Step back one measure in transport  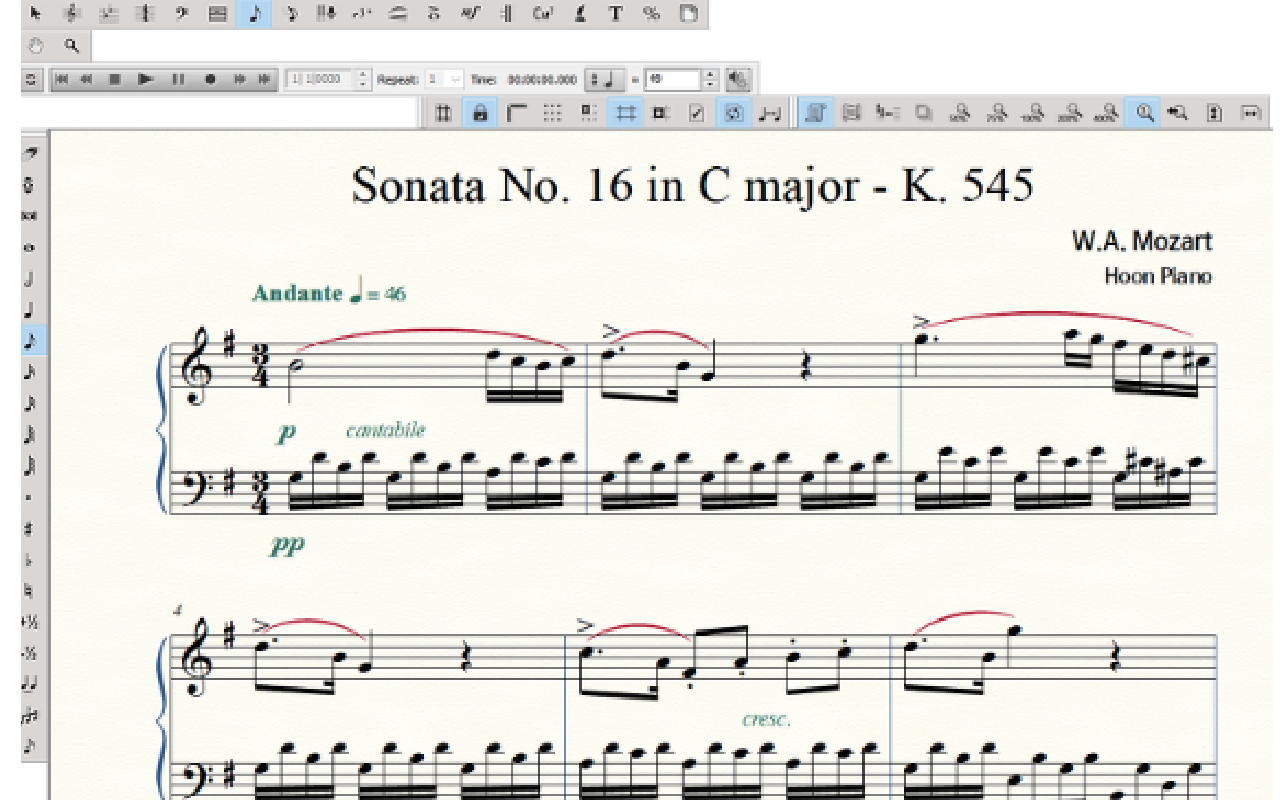click(86, 79)
